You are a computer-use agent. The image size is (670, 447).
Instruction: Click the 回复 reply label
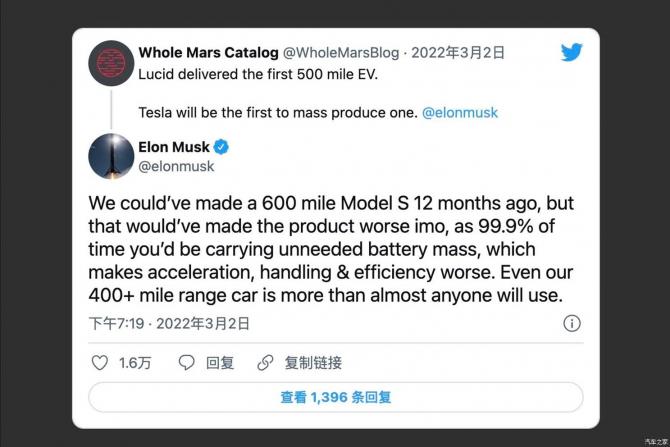point(220,362)
